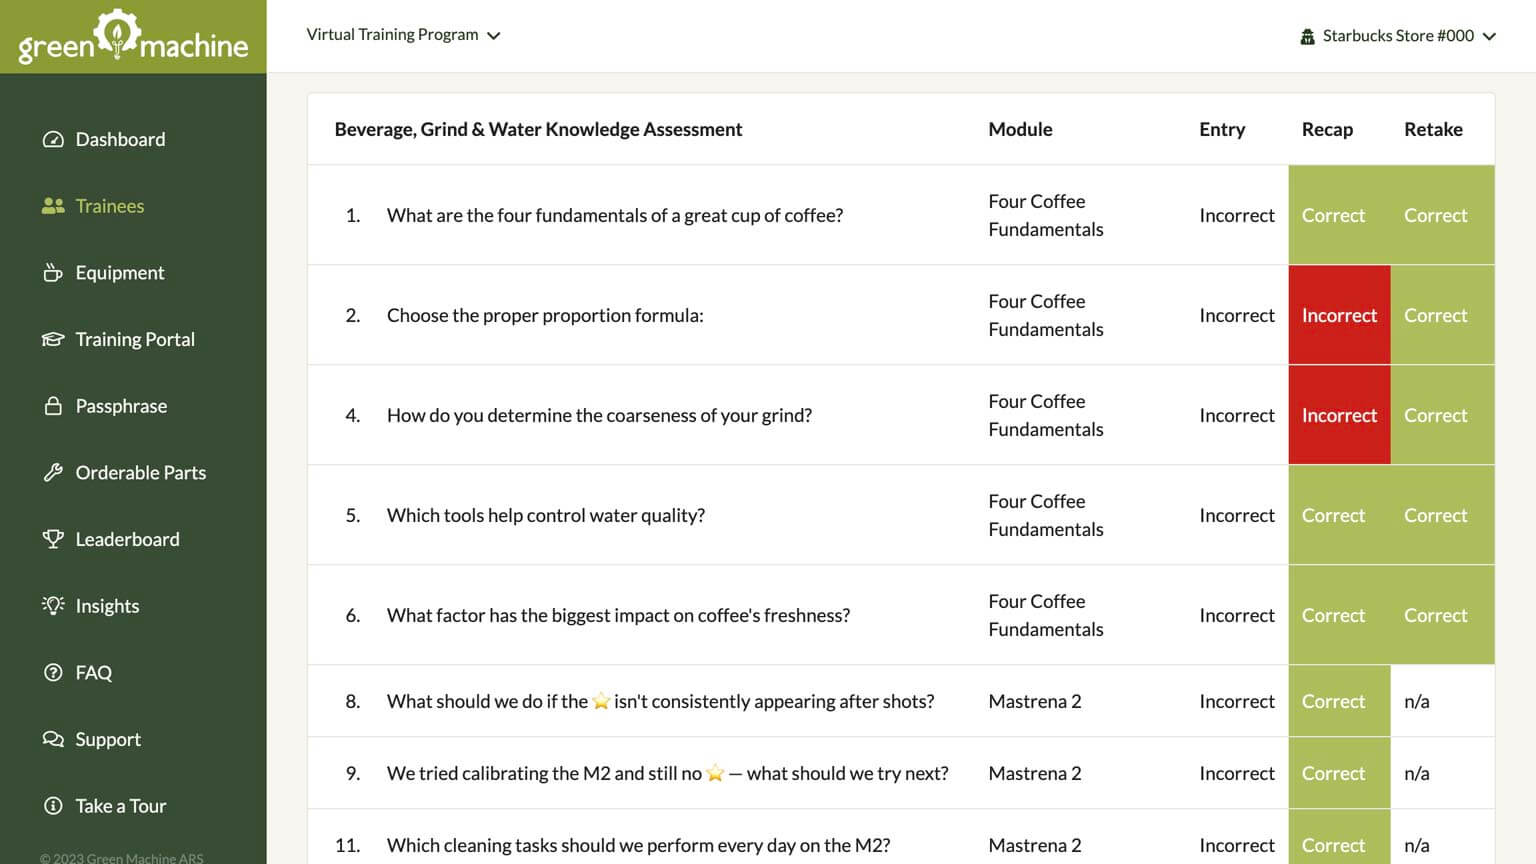Click the Passphrase lock icon
Viewport: 1536px width, 864px height.
pyautogui.click(x=53, y=406)
